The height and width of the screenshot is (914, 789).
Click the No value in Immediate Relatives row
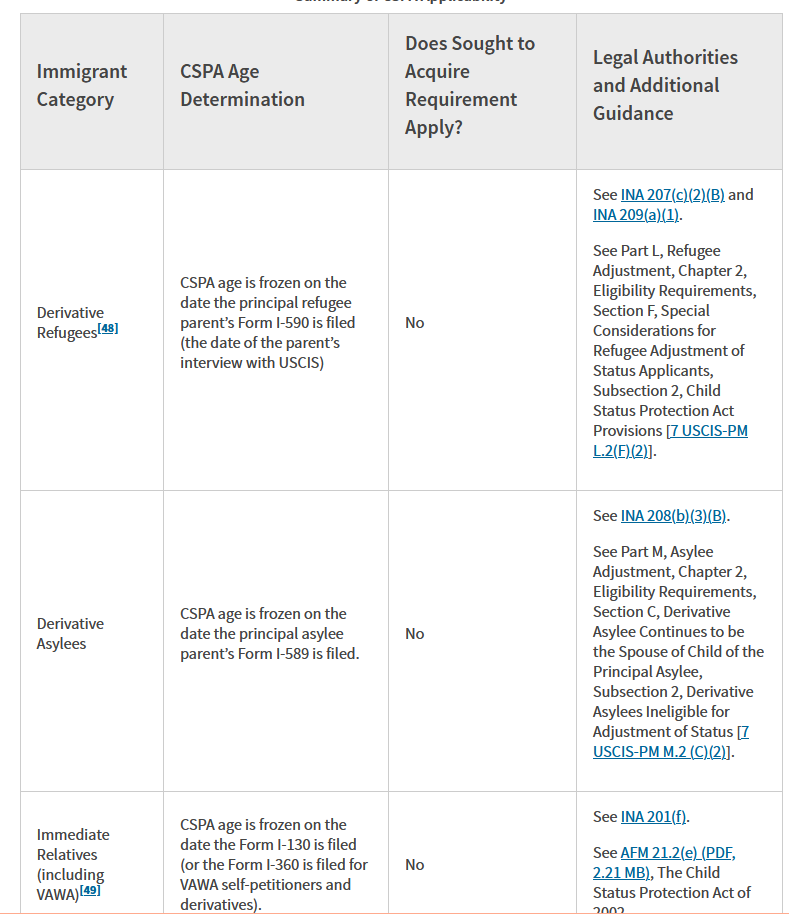coord(414,864)
